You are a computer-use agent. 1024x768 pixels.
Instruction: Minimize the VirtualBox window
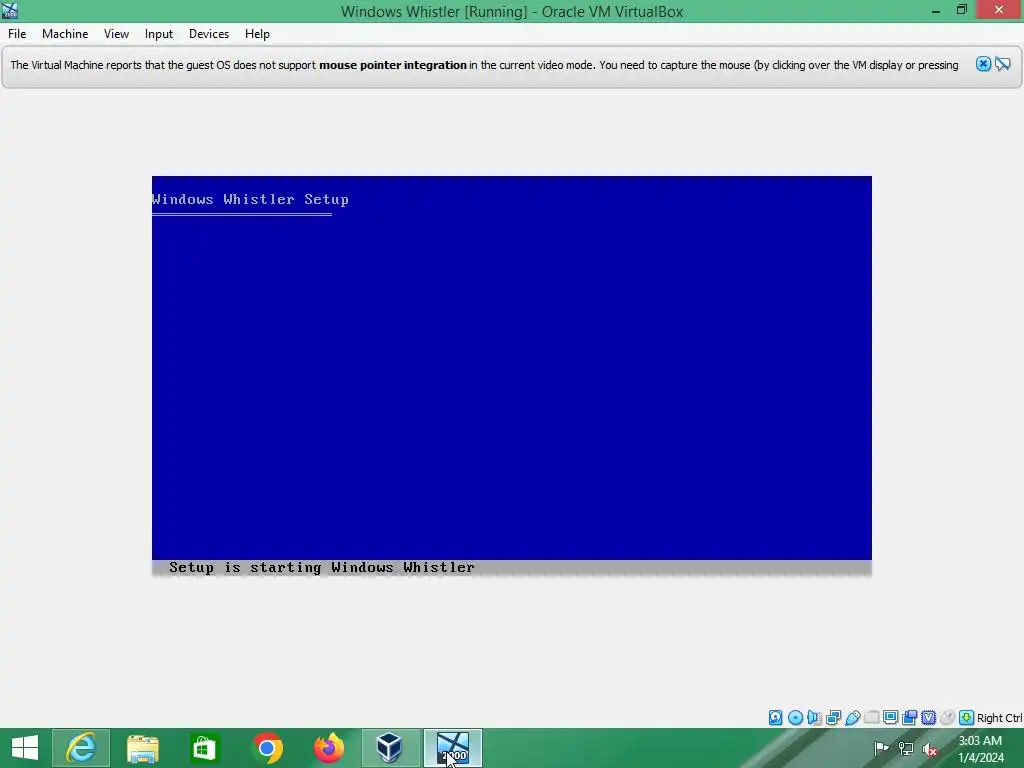936,10
